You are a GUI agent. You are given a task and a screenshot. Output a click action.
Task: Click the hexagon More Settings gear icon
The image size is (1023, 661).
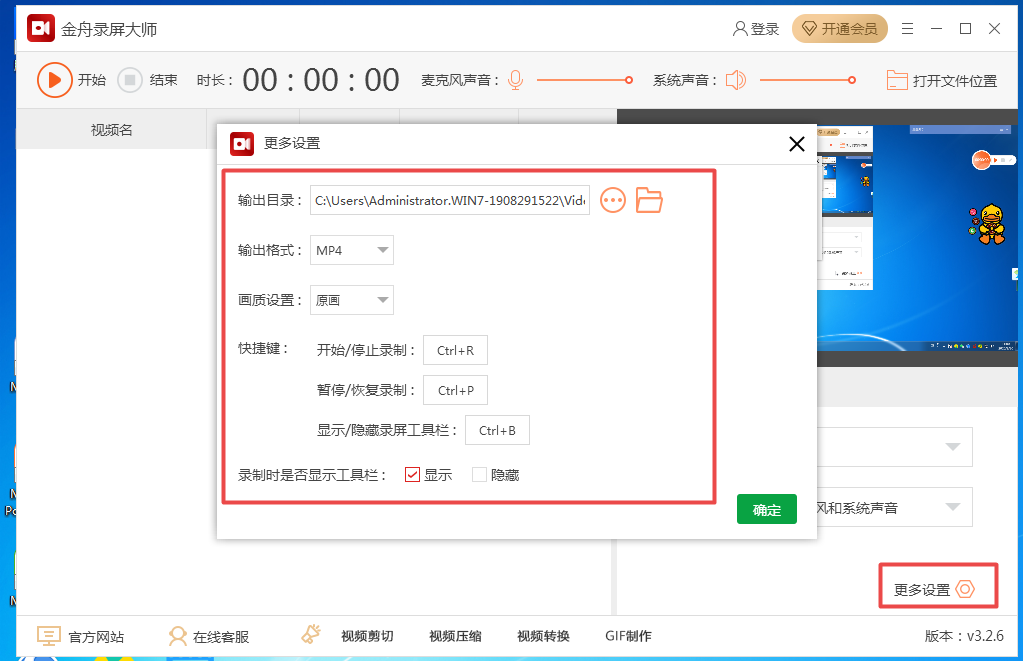pyautogui.click(x=965, y=589)
